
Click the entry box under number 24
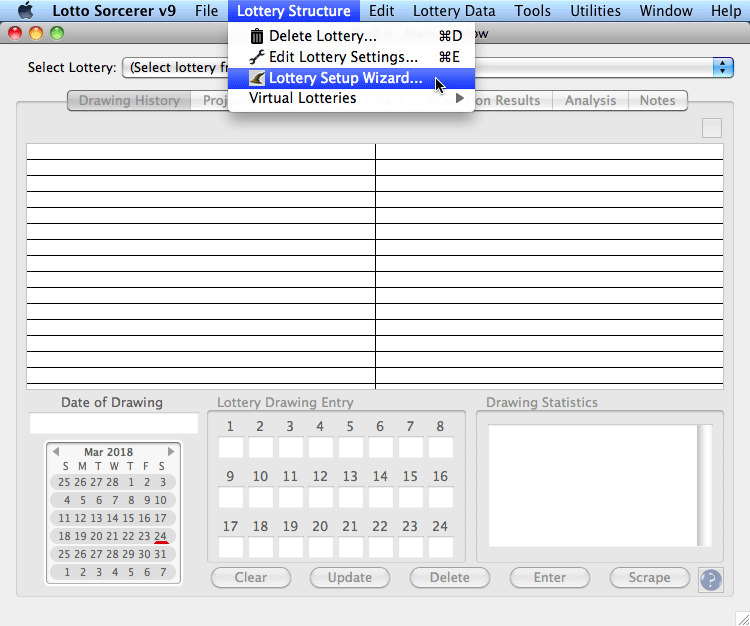441,548
